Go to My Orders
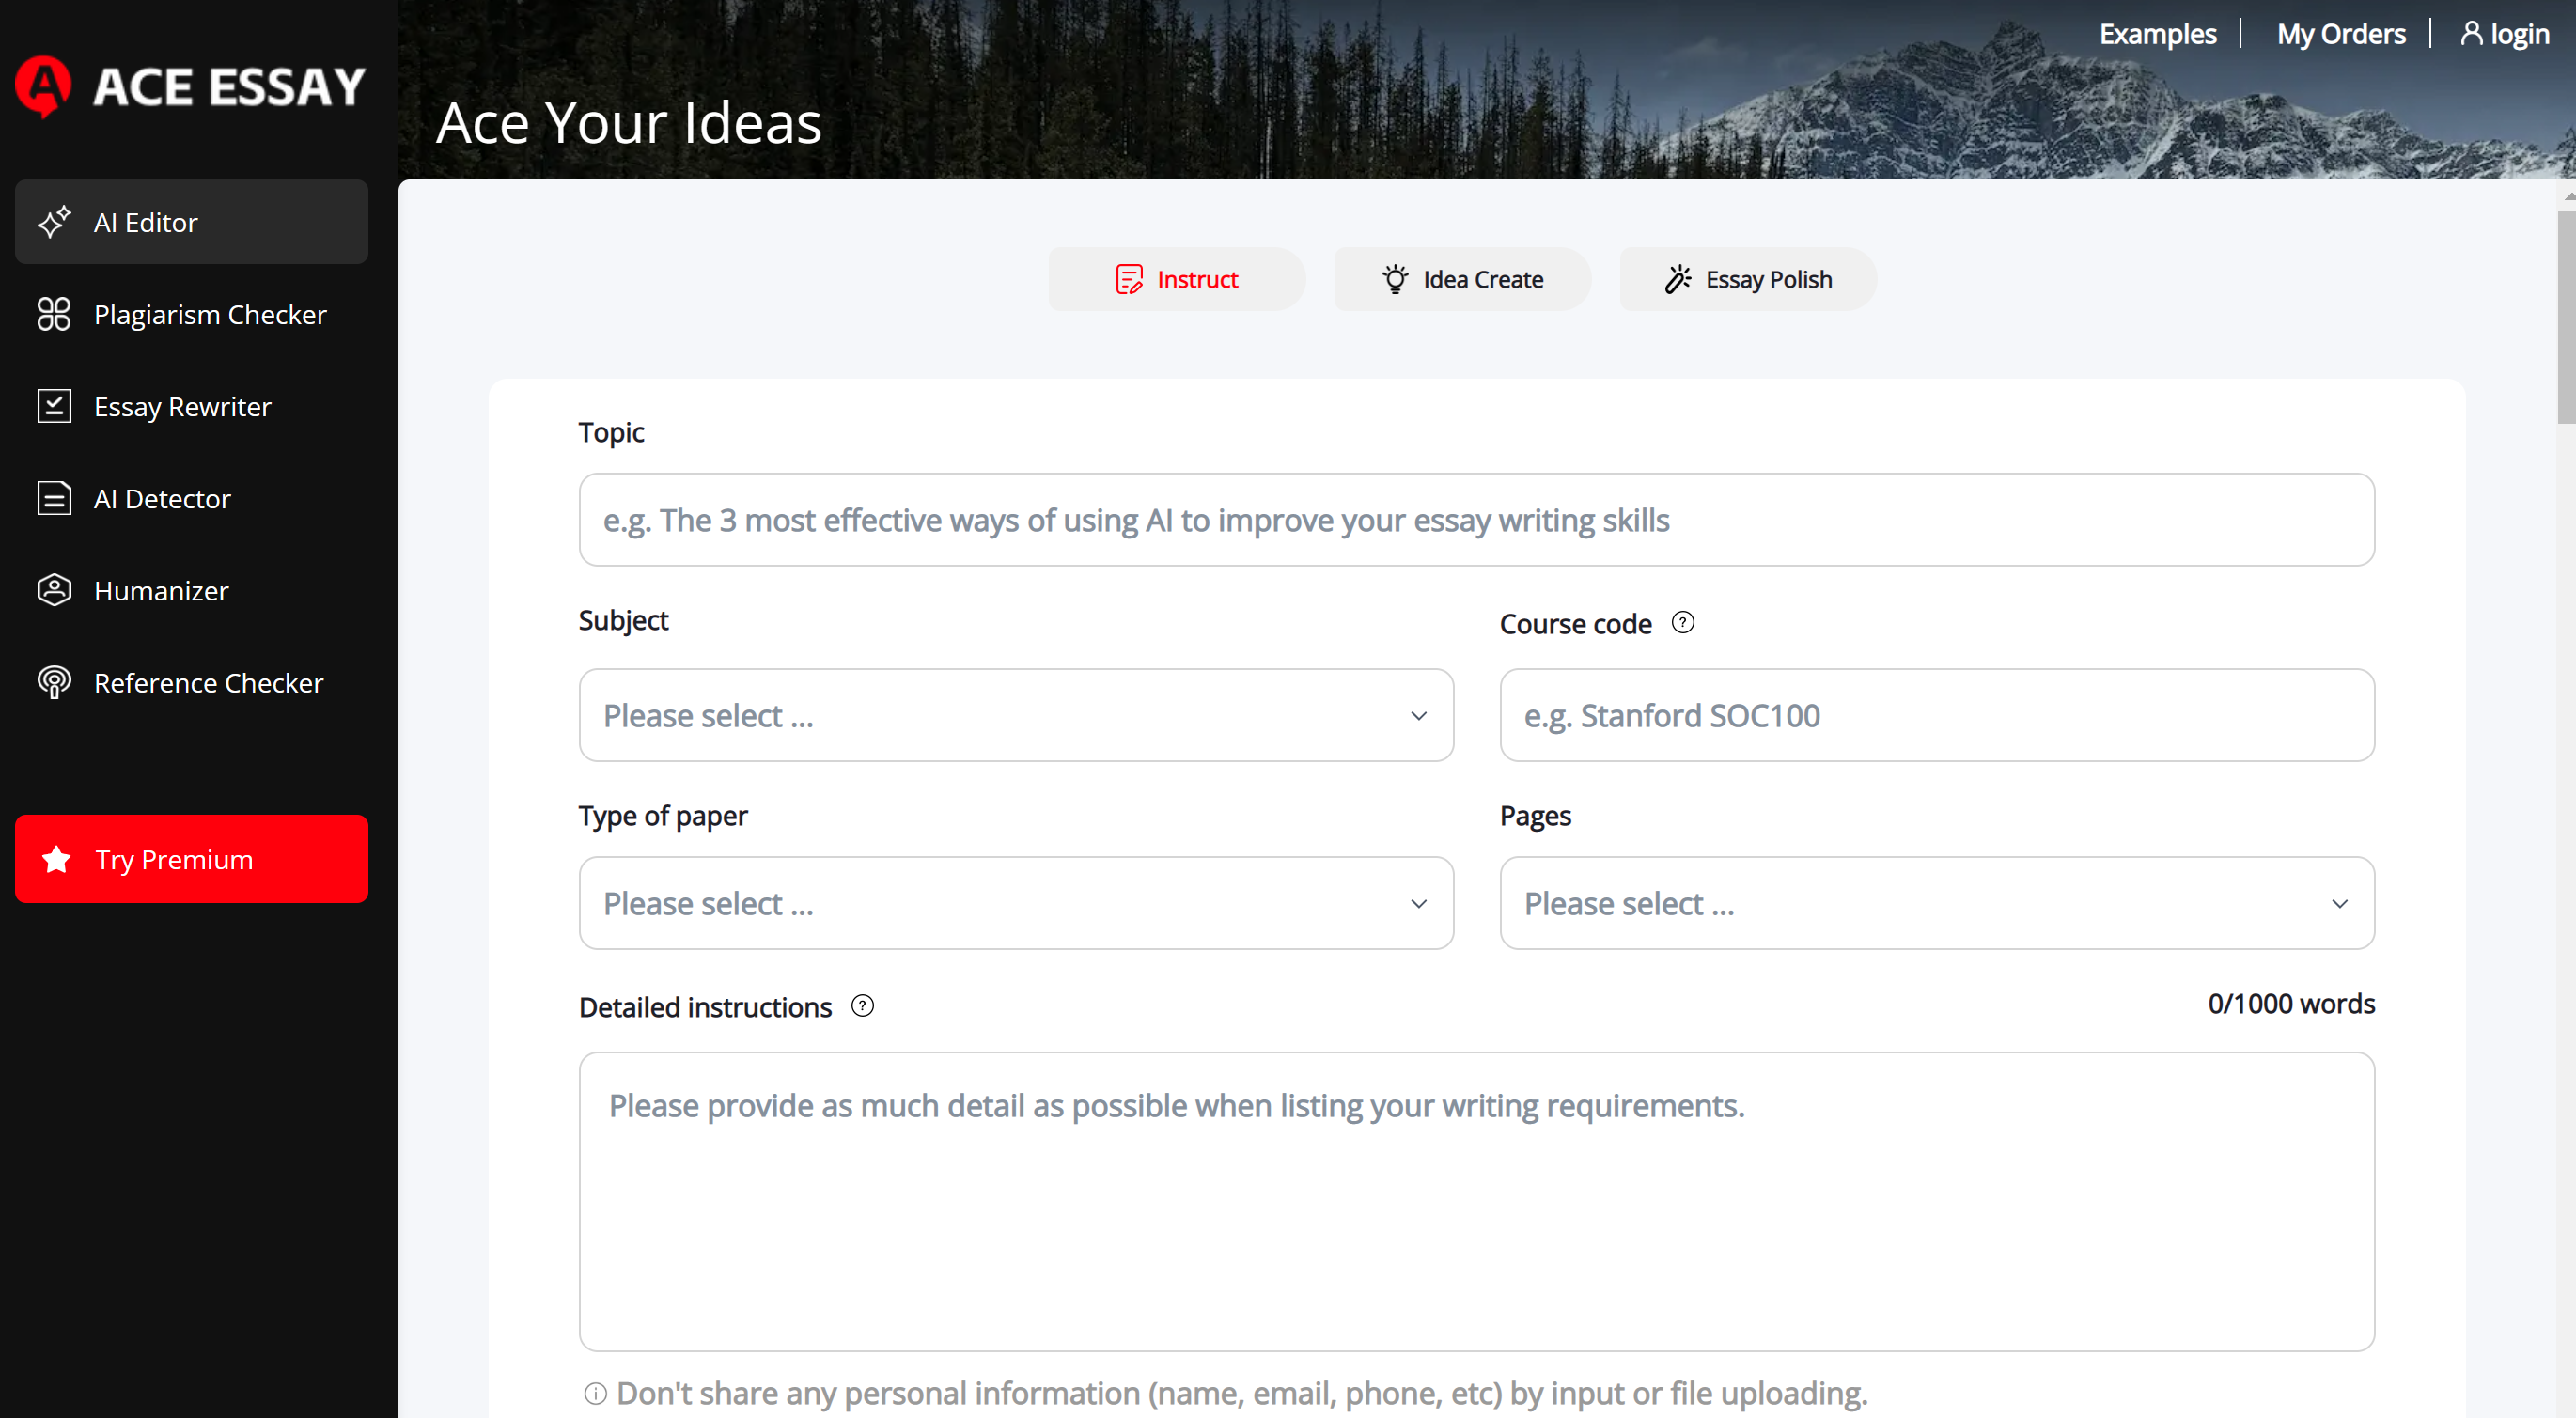Screen dimensions: 2576x1418 pos(2341,33)
